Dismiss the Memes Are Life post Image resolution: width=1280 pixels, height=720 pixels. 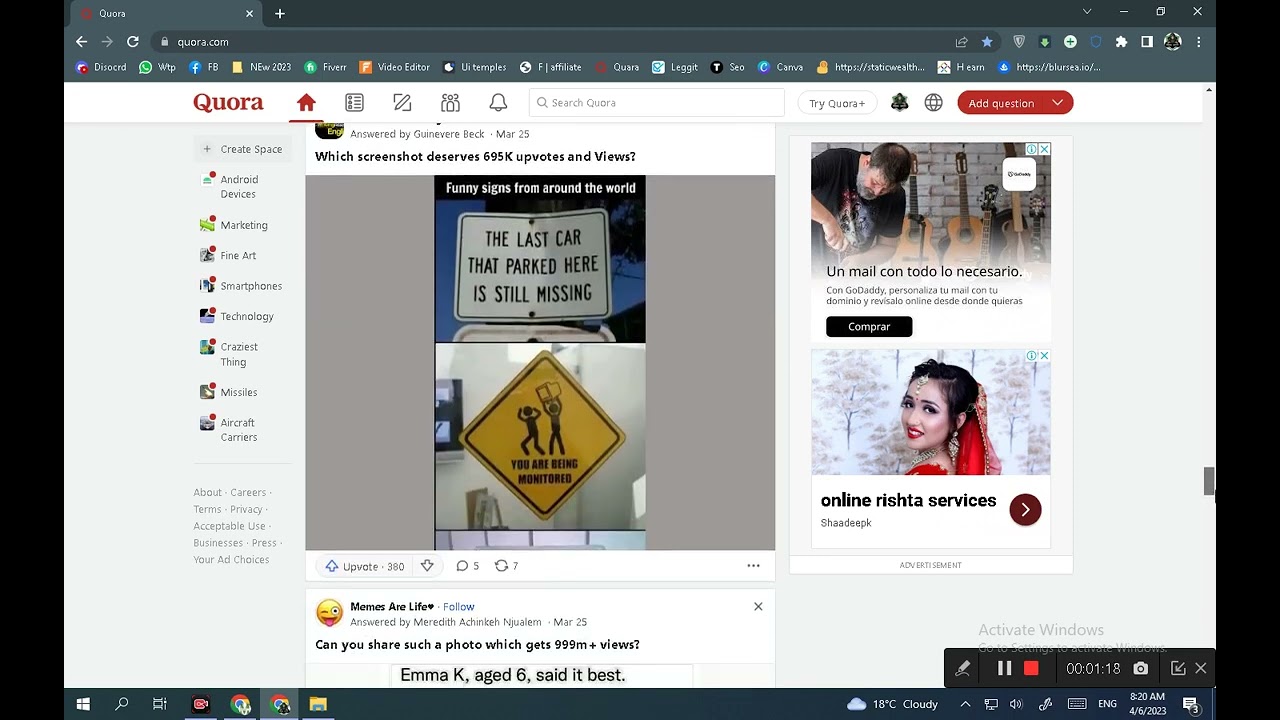pos(758,606)
